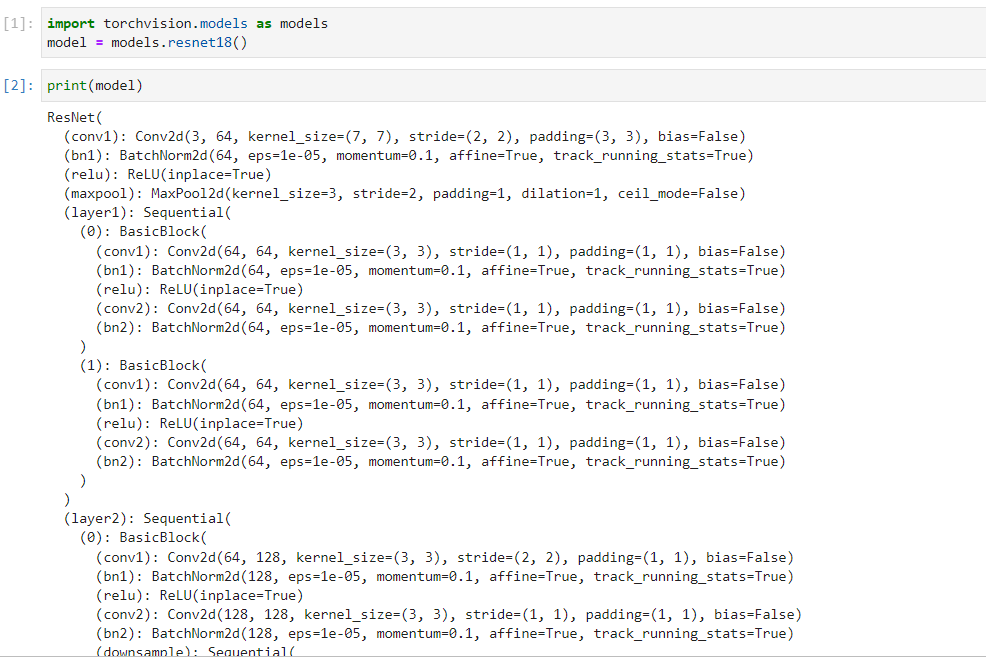Click the execution count label [1]
This screenshot has width=986, height=657.
(x=17, y=23)
